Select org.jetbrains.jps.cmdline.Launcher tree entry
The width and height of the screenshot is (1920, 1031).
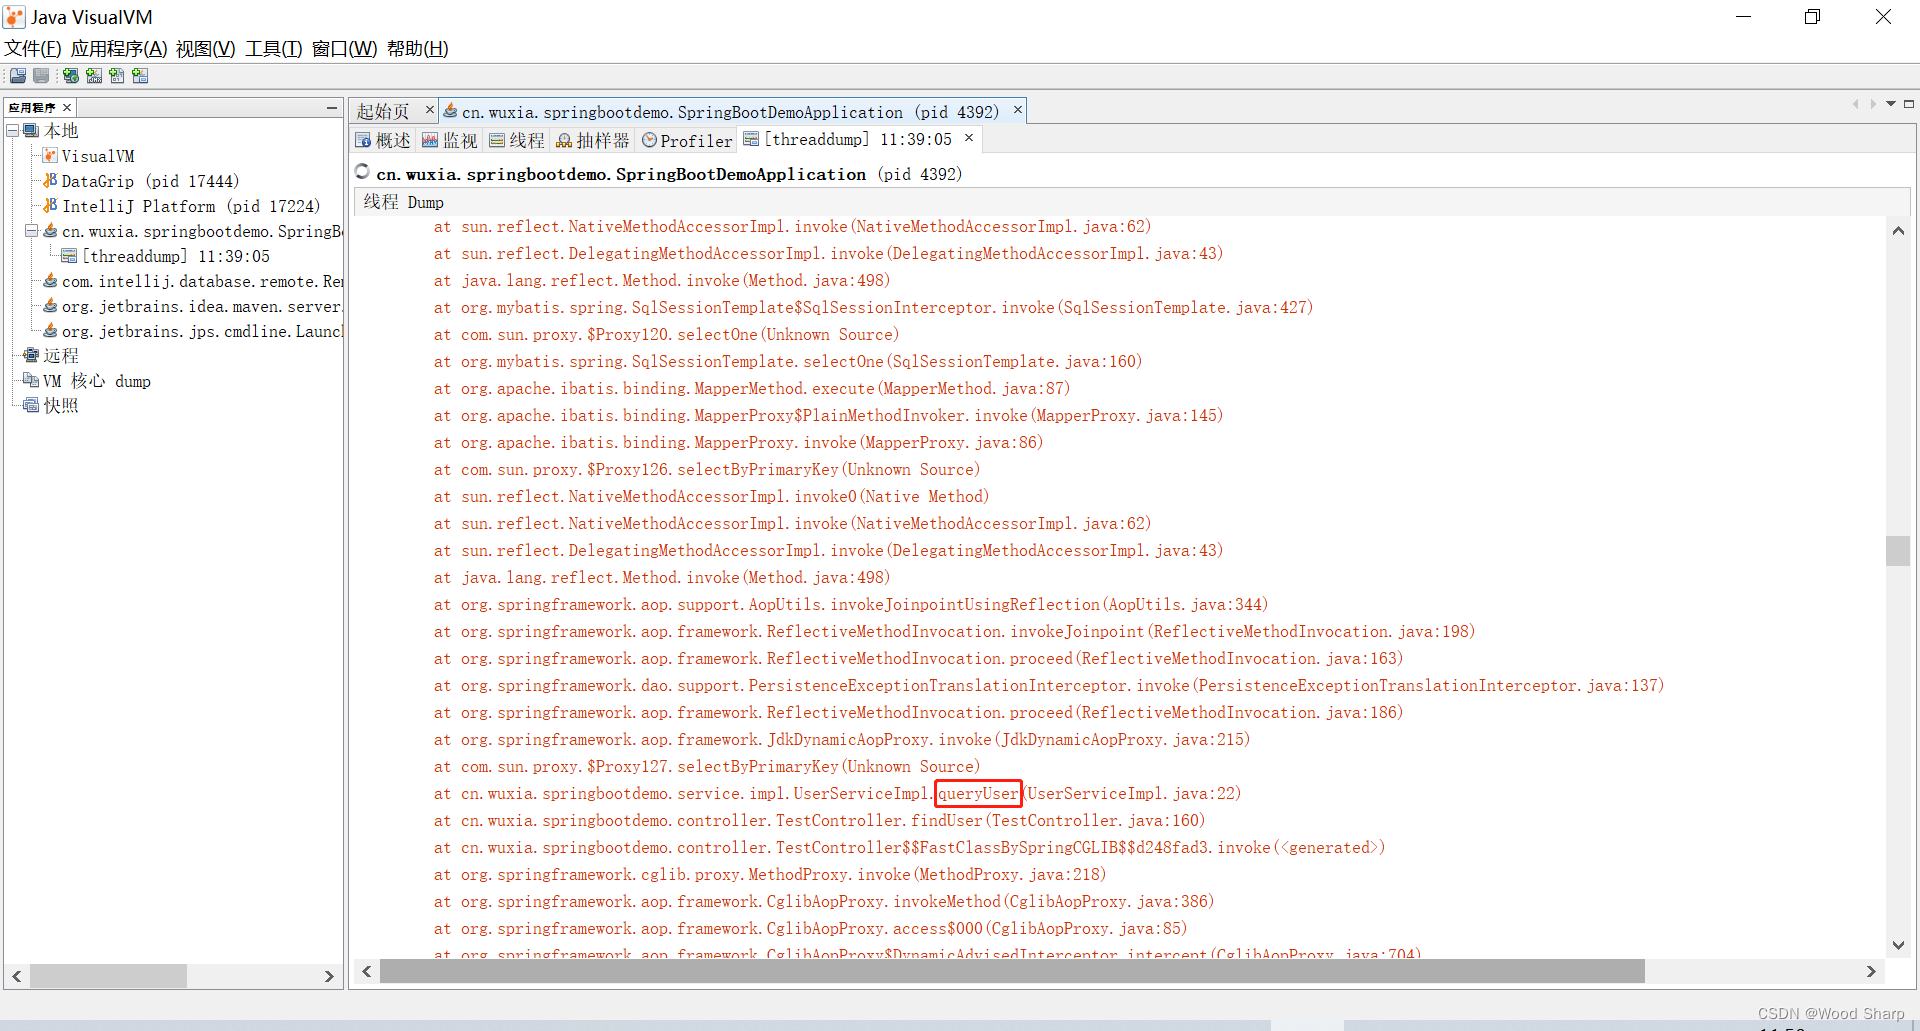click(202, 331)
